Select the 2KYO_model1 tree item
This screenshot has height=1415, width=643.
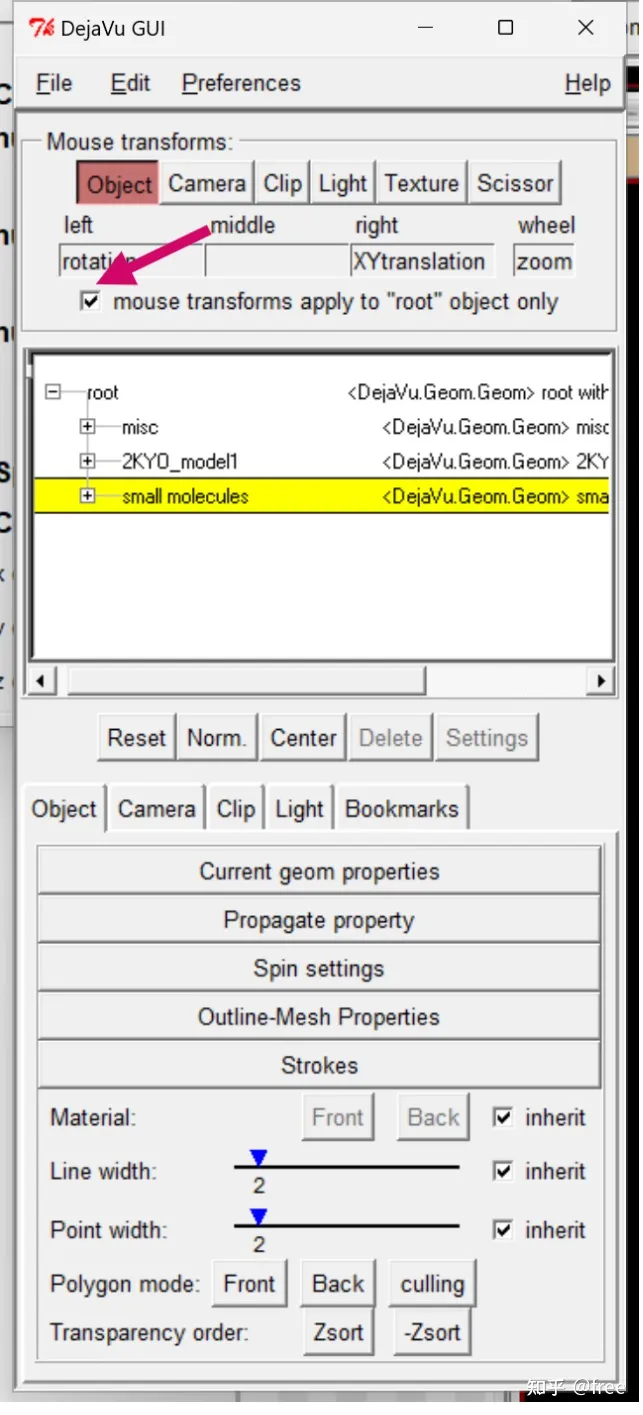pos(180,462)
